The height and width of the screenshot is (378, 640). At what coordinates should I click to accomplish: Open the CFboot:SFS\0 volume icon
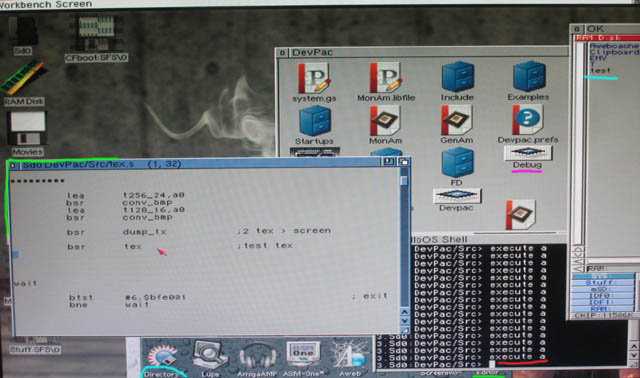click(96, 39)
